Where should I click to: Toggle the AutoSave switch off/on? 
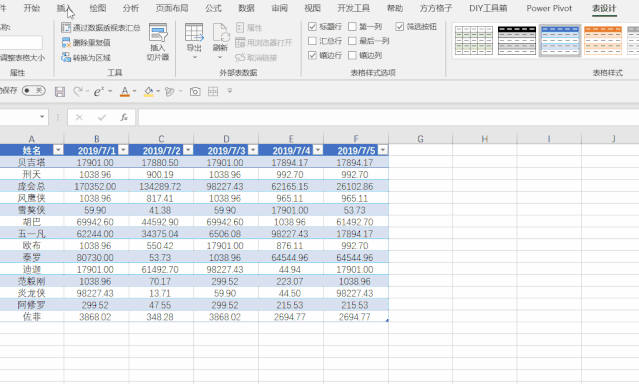pos(33,90)
